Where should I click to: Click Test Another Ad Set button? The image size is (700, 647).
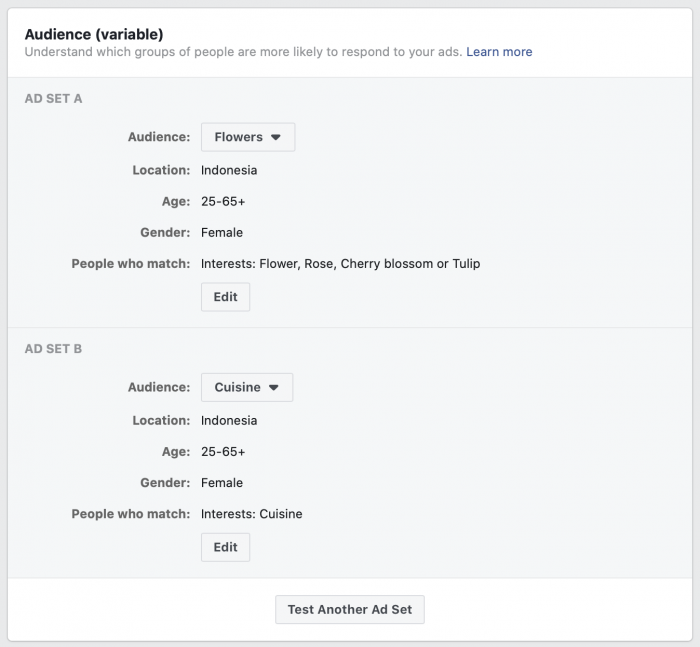(350, 609)
